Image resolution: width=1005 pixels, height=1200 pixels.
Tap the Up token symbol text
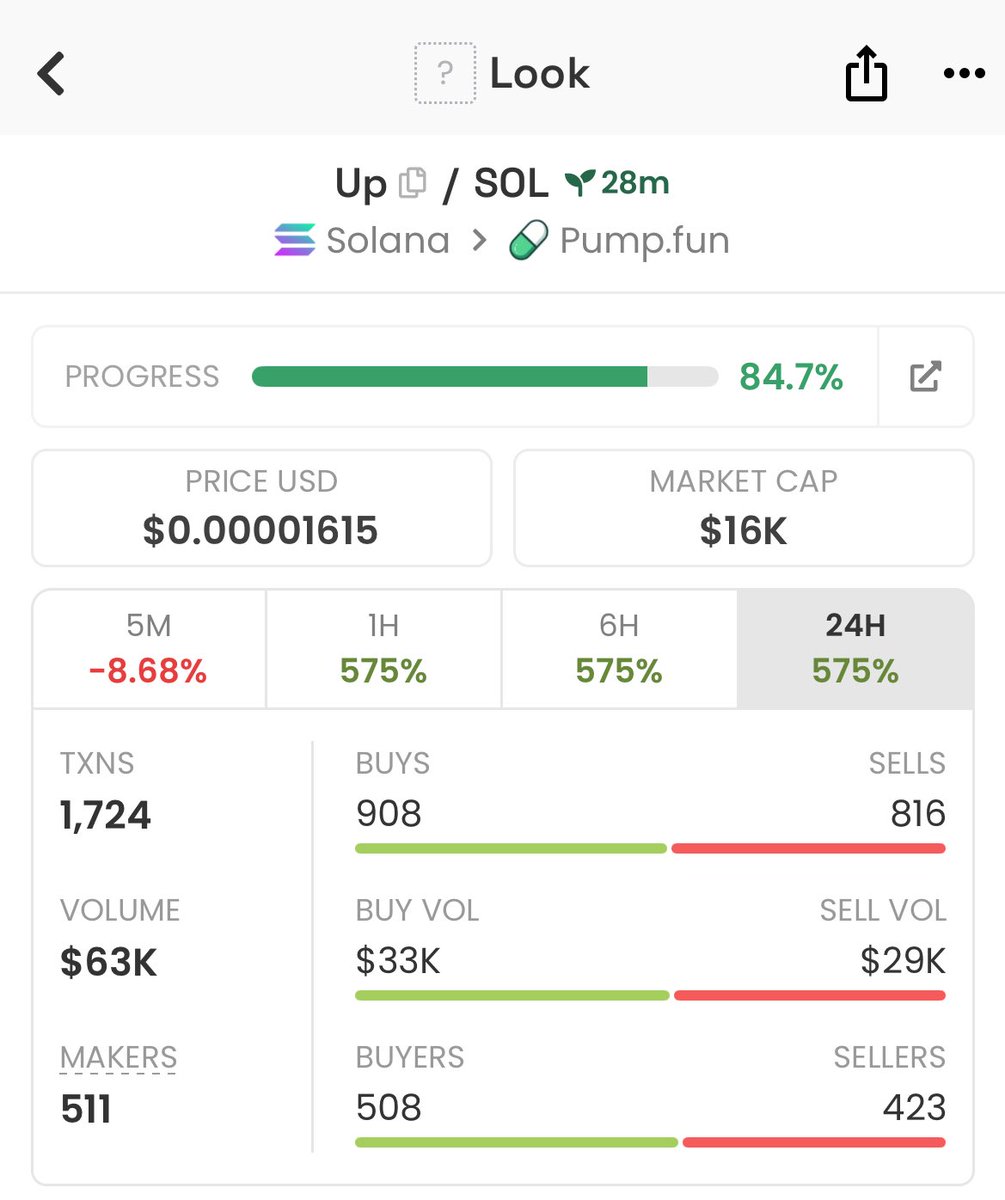coord(361,184)
